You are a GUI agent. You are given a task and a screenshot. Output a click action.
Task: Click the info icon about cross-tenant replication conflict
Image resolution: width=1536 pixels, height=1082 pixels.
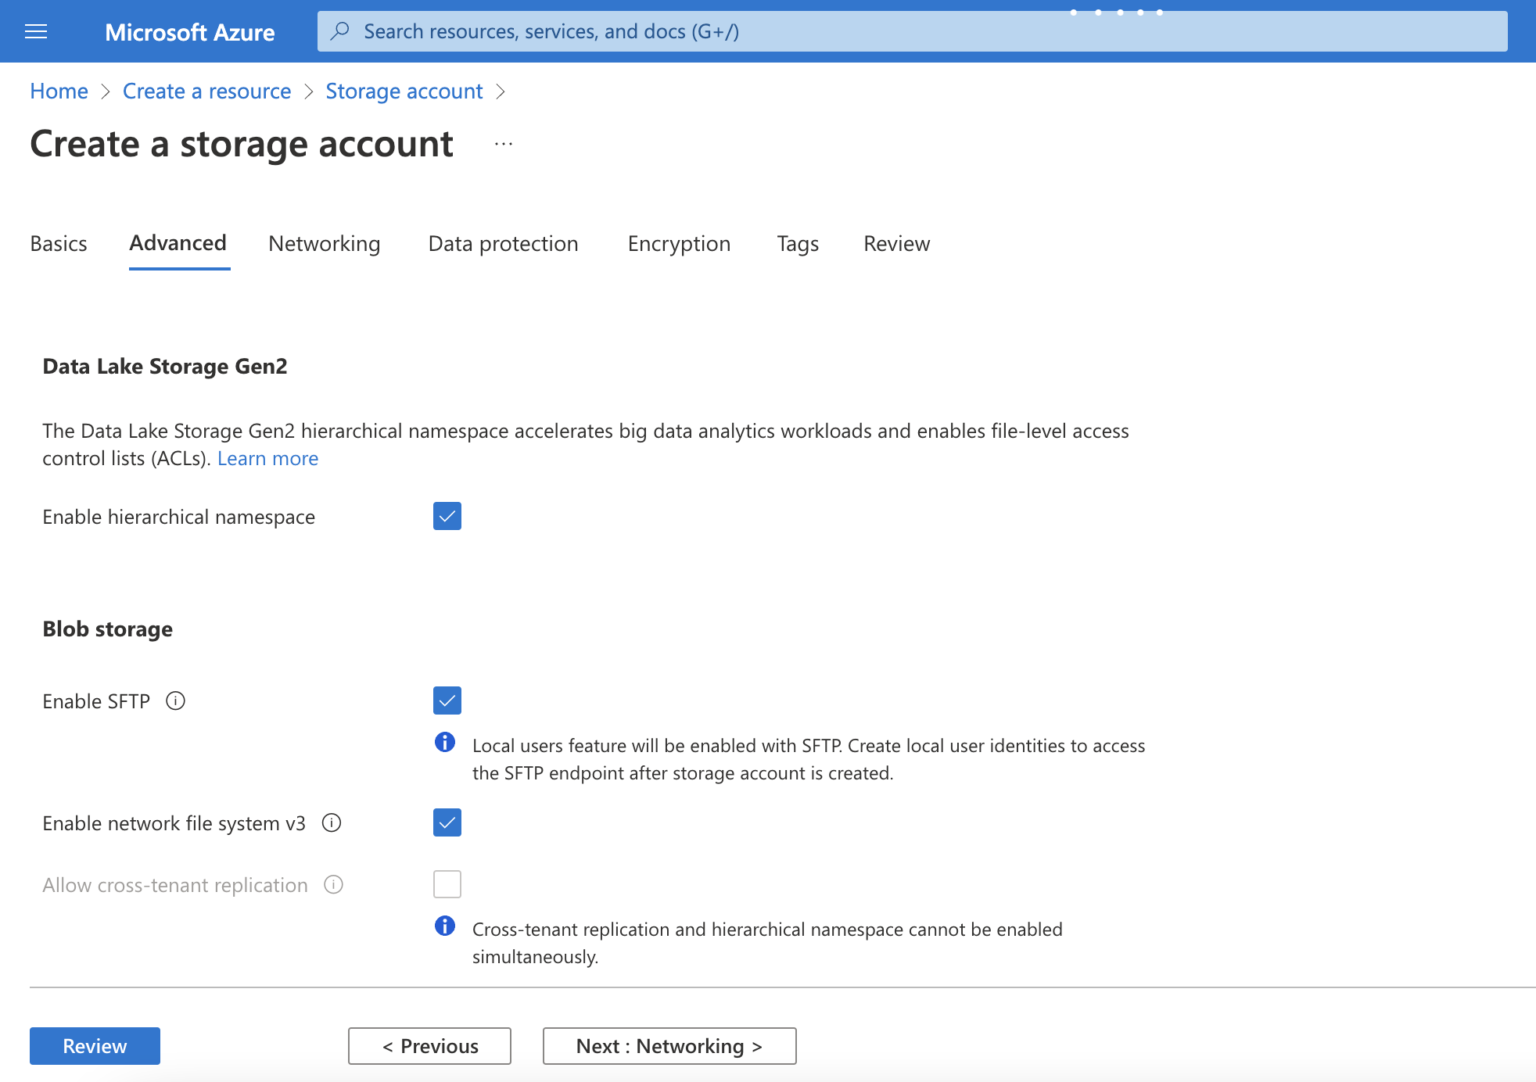coord(445,926)
